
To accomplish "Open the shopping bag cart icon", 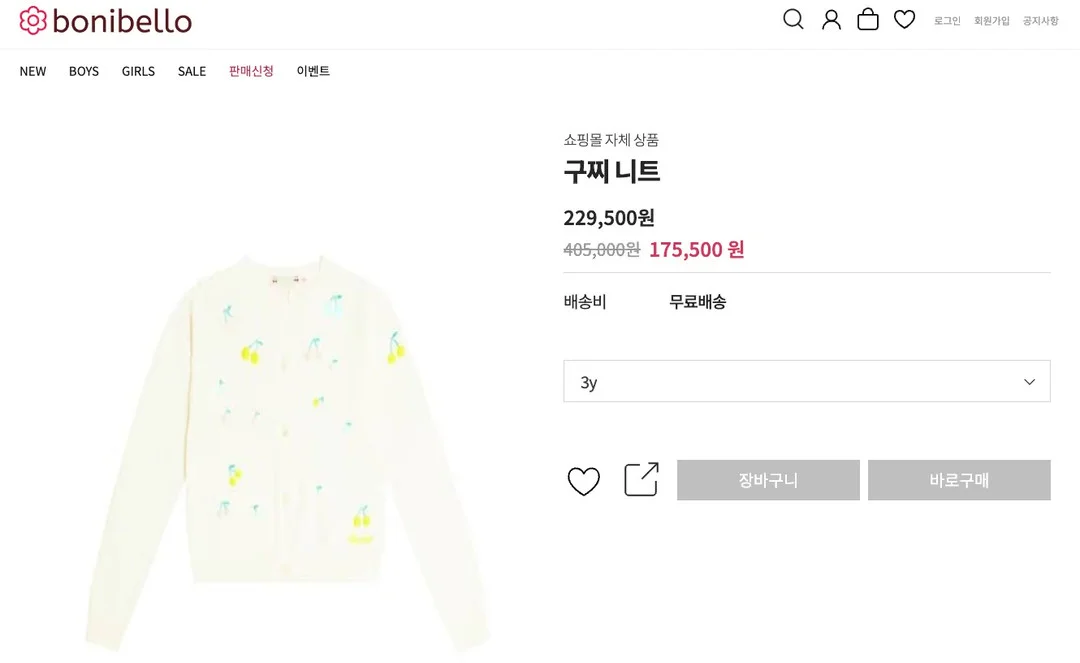I will (868, 19).
